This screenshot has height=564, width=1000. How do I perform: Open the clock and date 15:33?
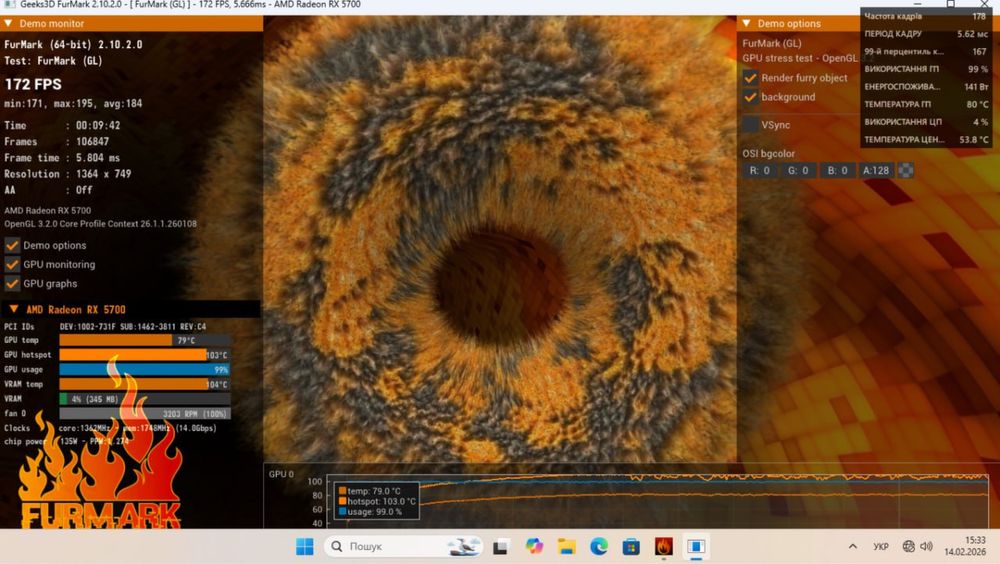(966, 546)
